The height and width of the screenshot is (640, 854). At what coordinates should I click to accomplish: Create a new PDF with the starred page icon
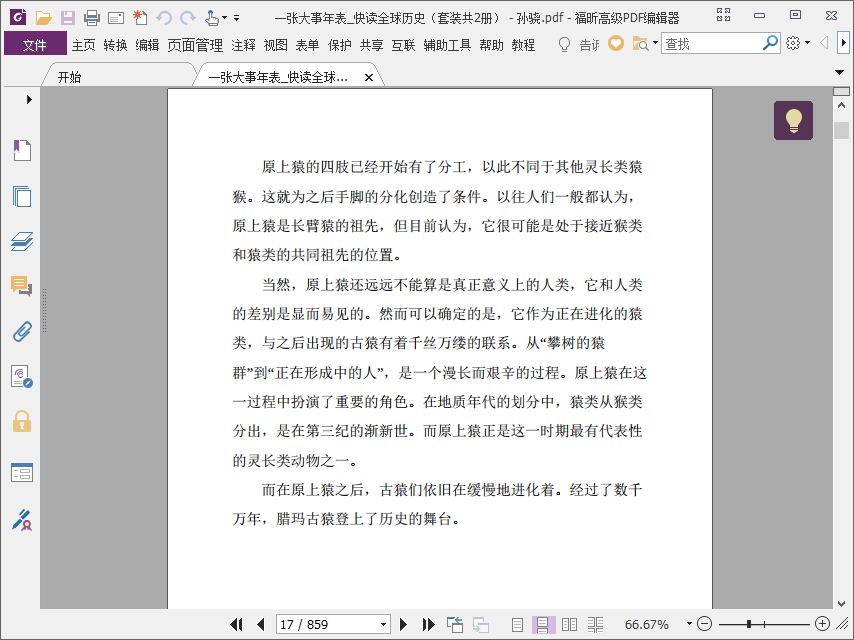click(140, 18)
